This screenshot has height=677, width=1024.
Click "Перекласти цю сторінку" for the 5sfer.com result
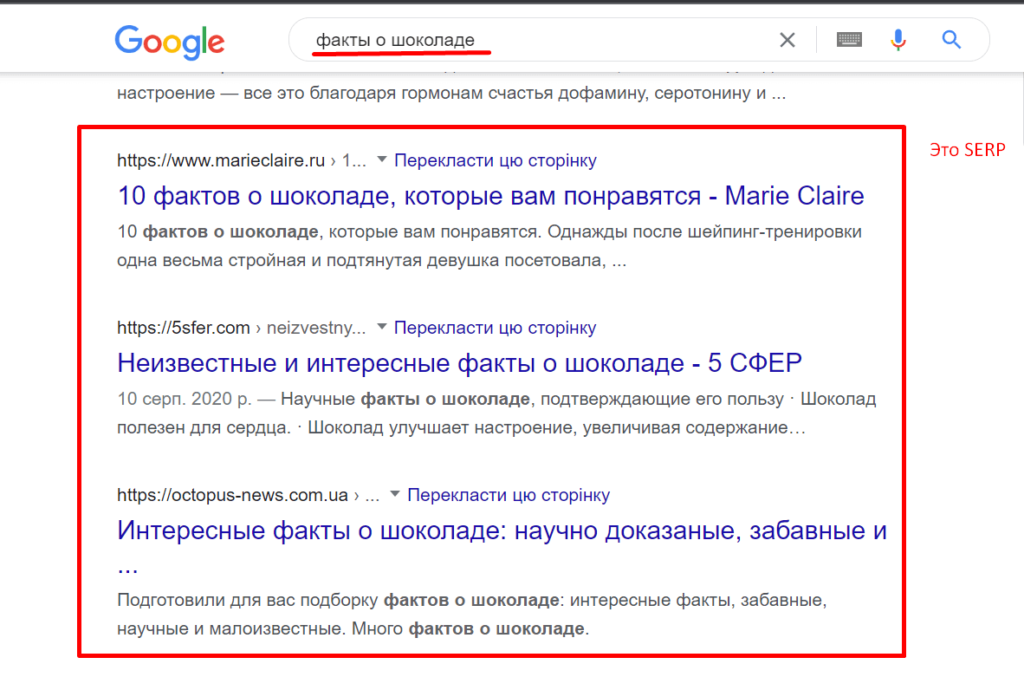point(495,328)
